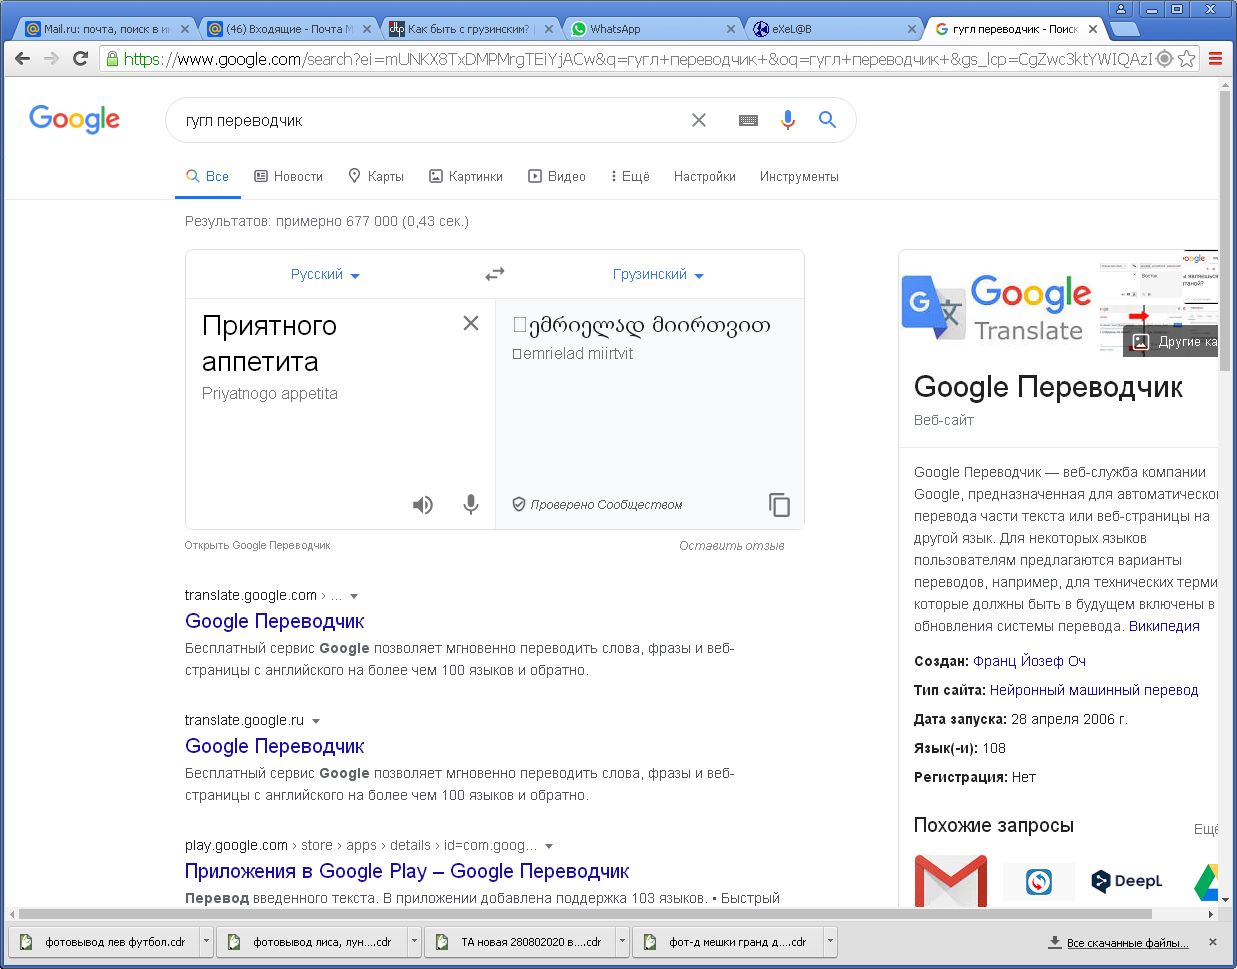Switch to 'Видео' search tab
The image size is (1237, 969).
click(x=557, y=176)
